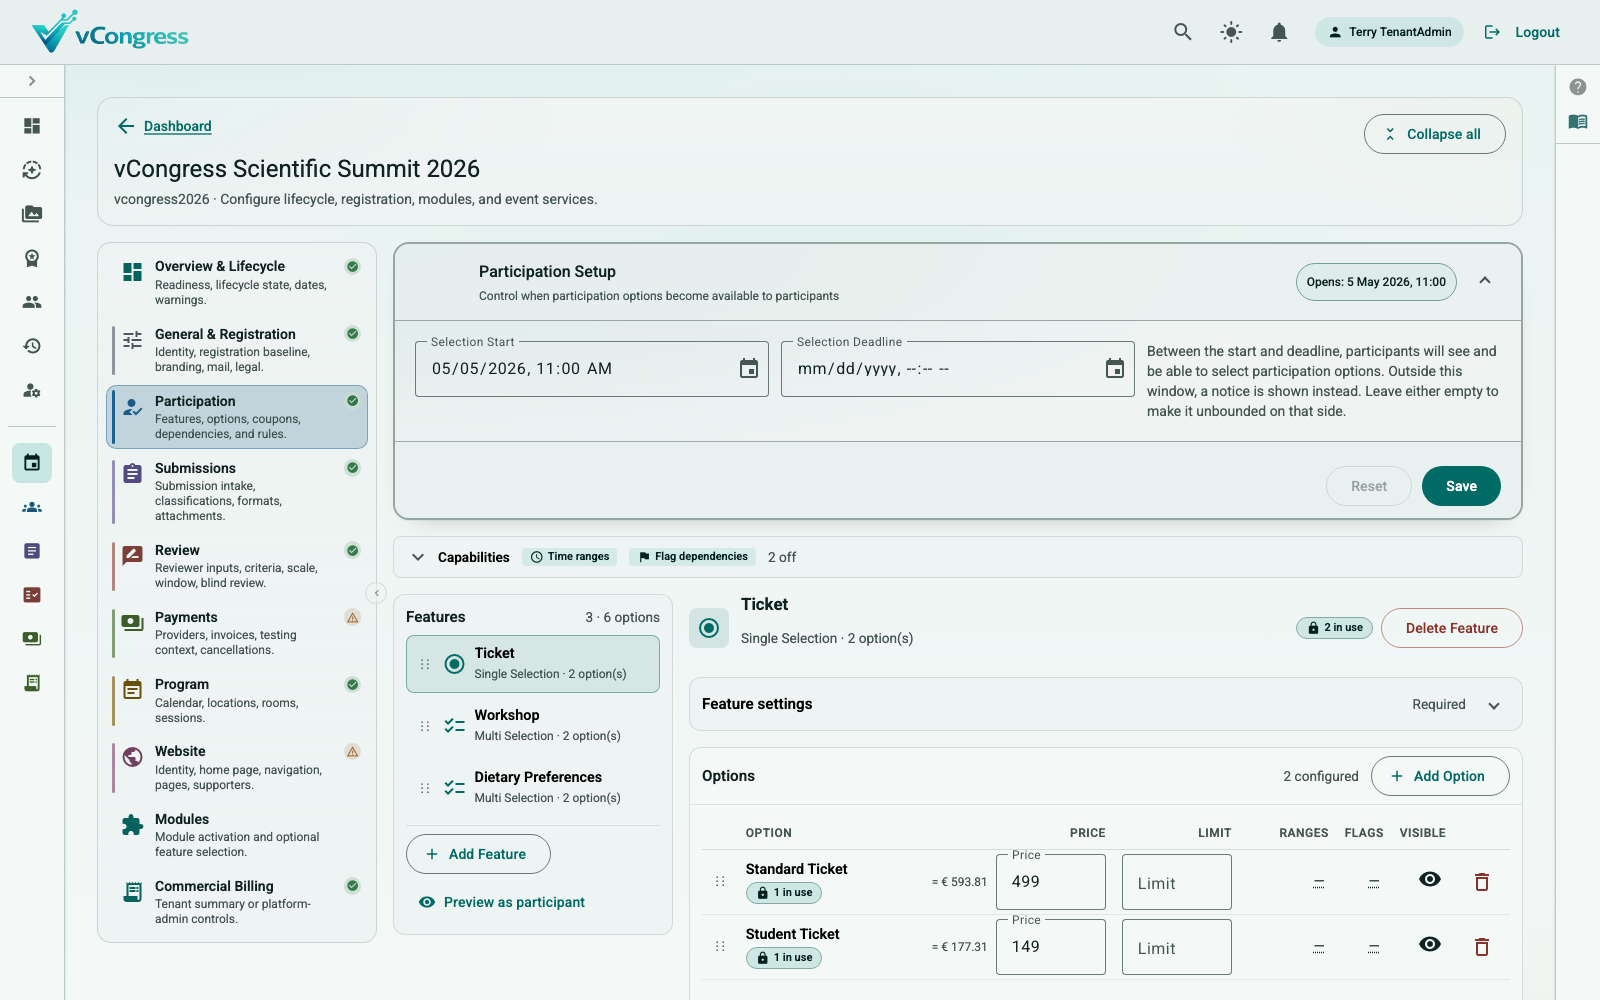Click Collapse all button
The width and height of the screenshot is (1600, 1000).
[x=1434, y=134]
